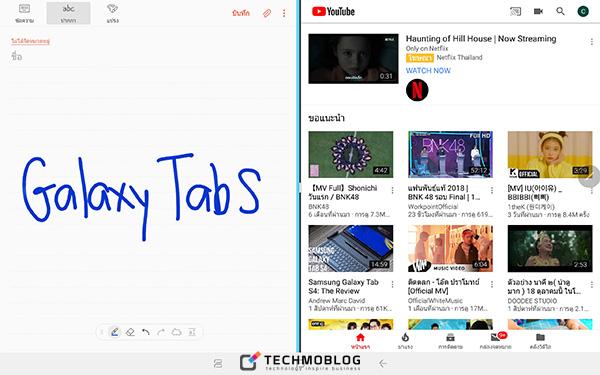Follow the WATCH NOW link
The height and width of the screenshot is (375, 600).
click(x=428, y=70)
